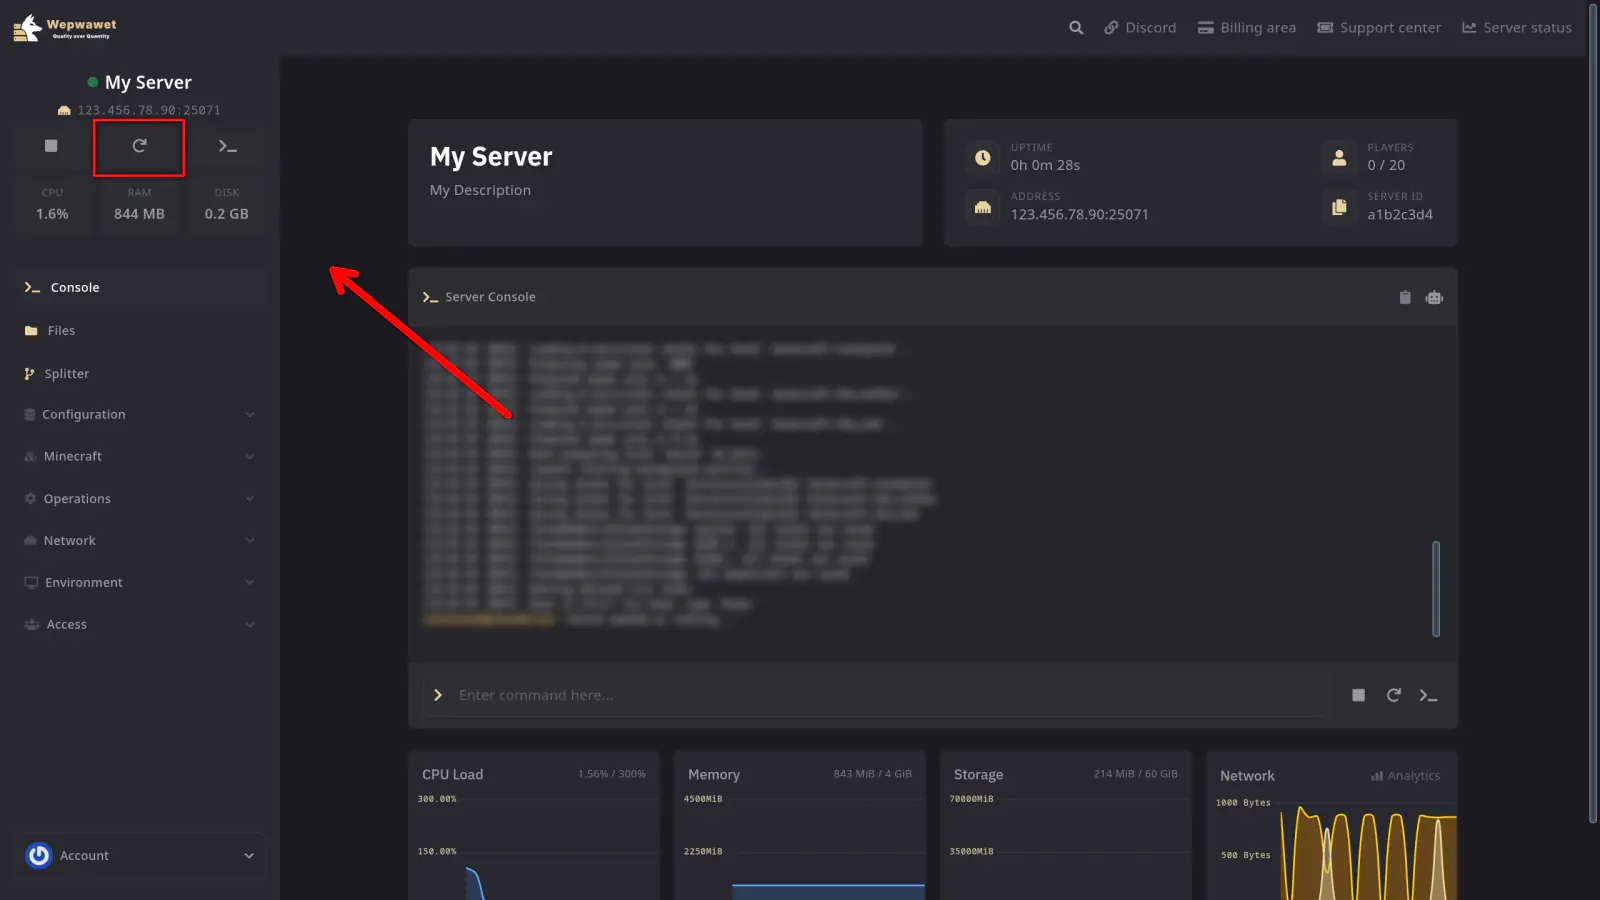
Task: Click the restart button in the sidebar
Action: coord(139,146)
